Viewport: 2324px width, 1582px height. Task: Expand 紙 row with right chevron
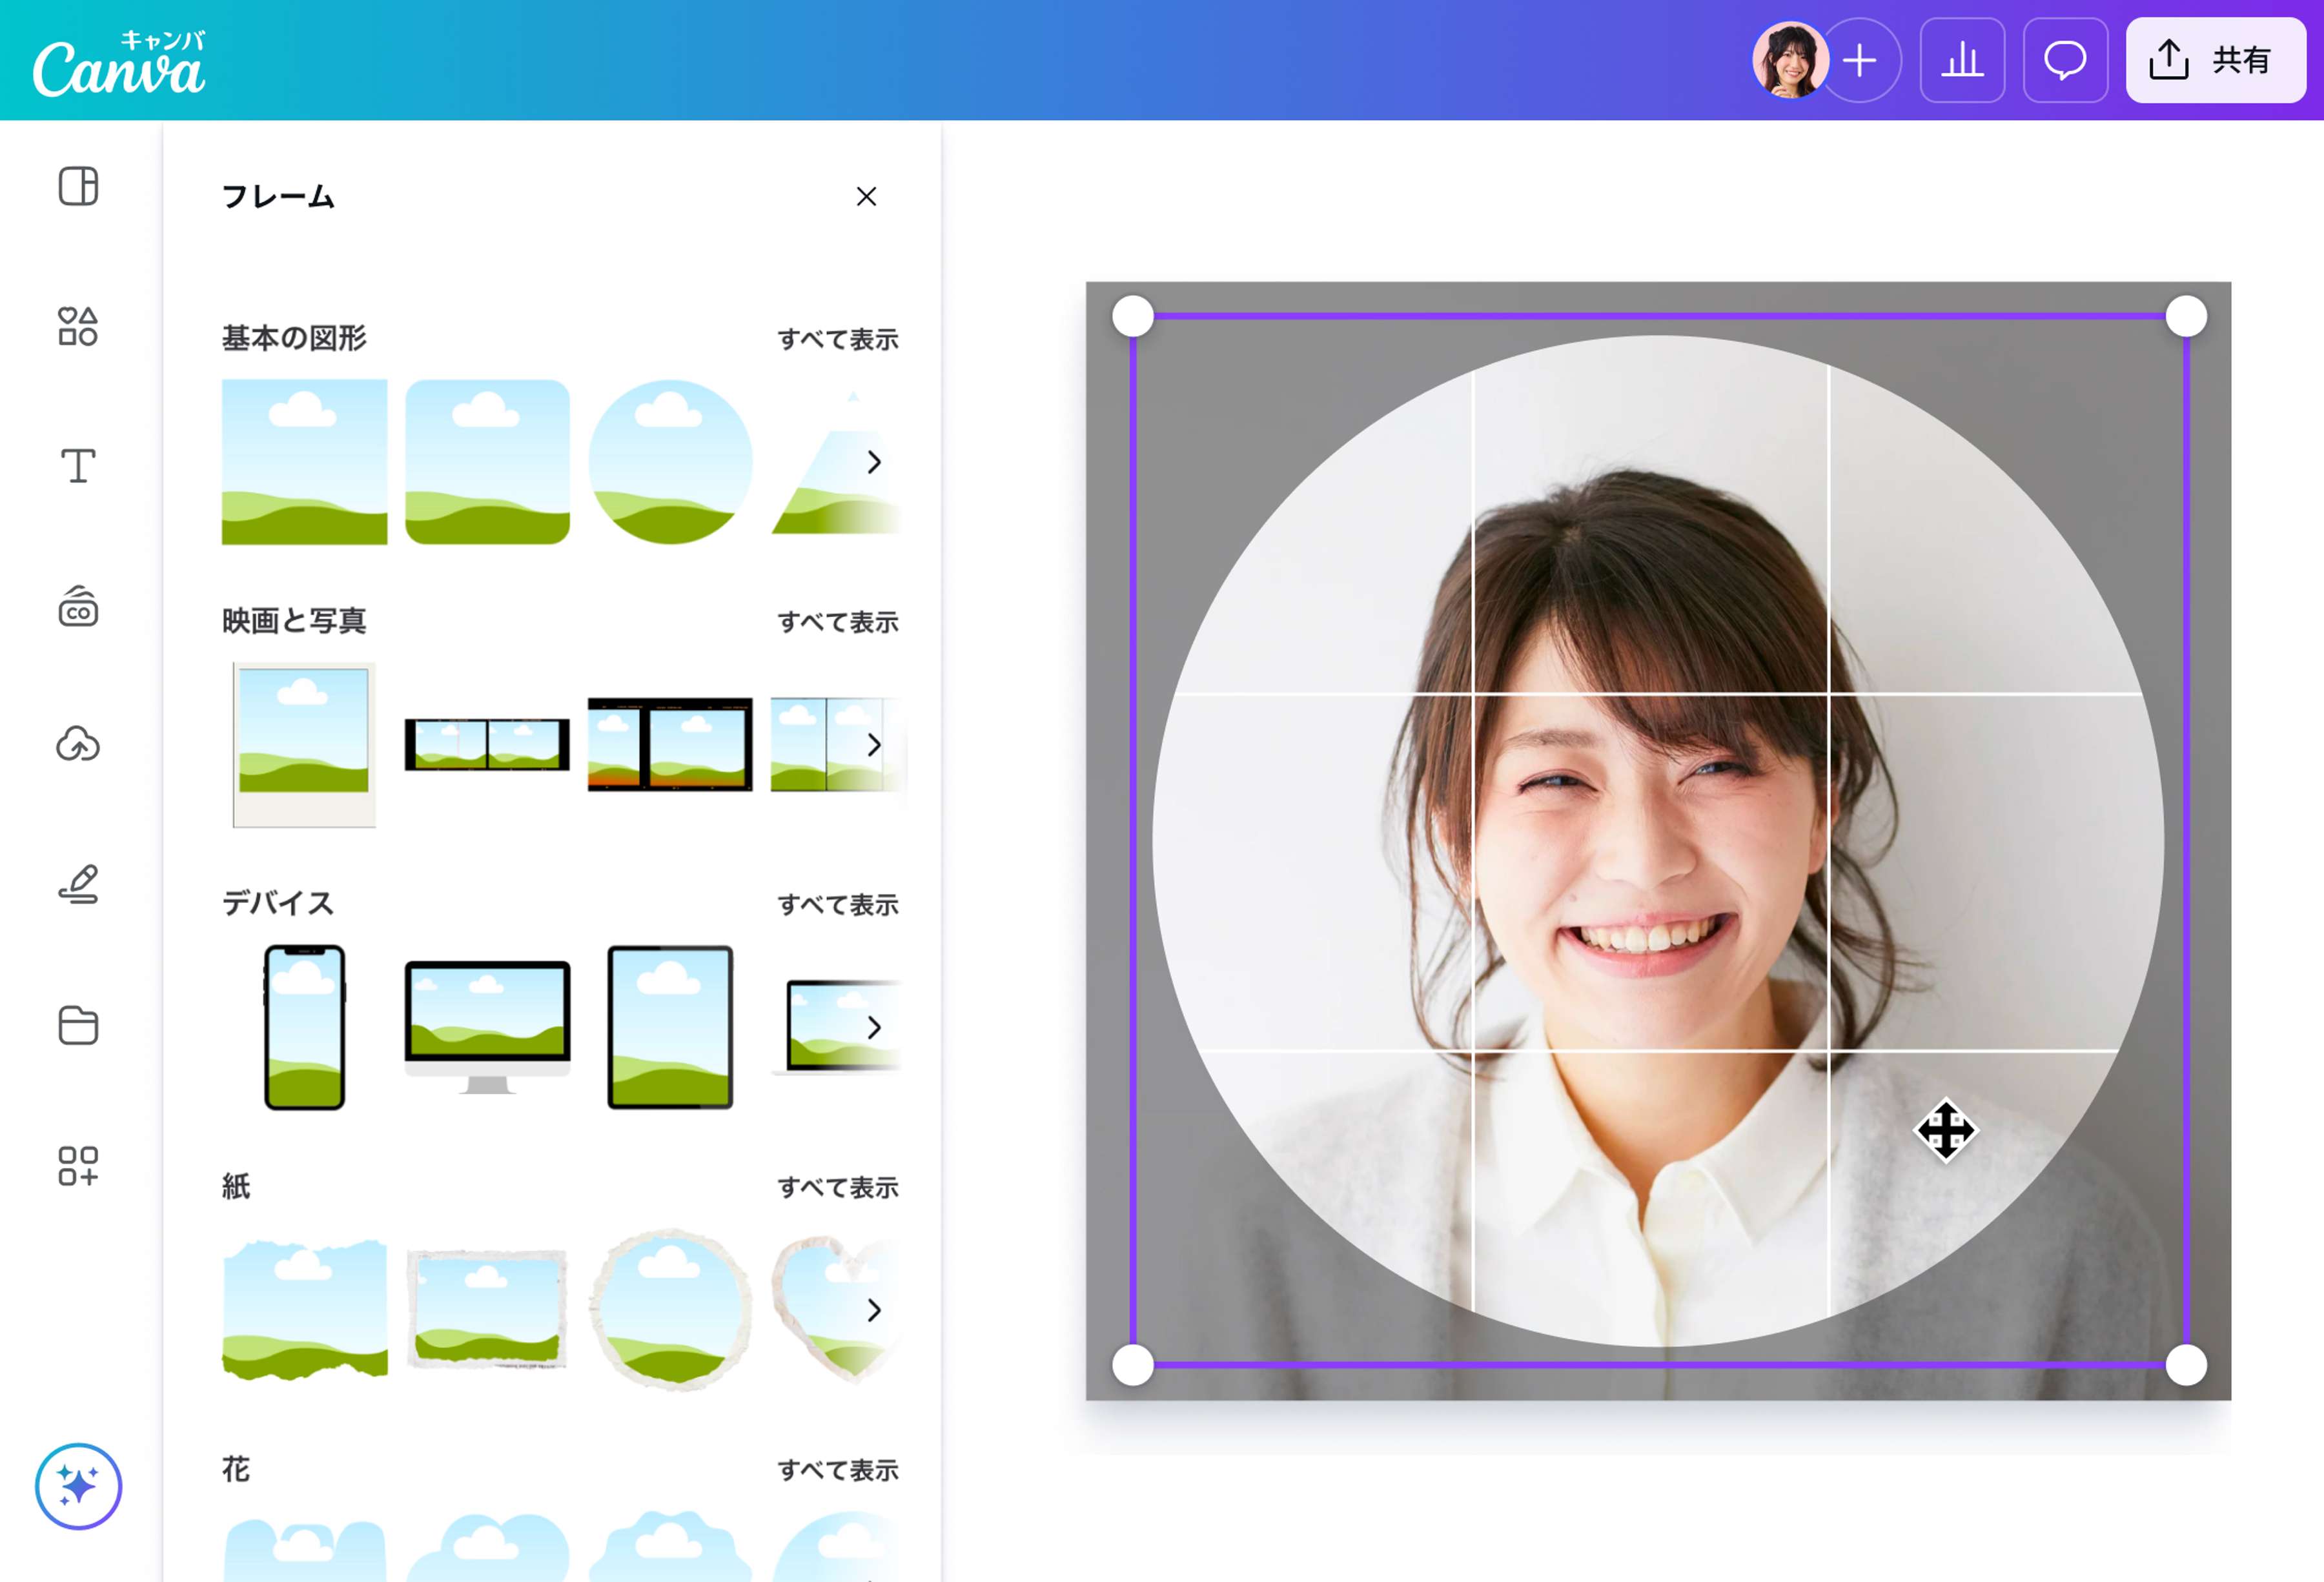874,1310
